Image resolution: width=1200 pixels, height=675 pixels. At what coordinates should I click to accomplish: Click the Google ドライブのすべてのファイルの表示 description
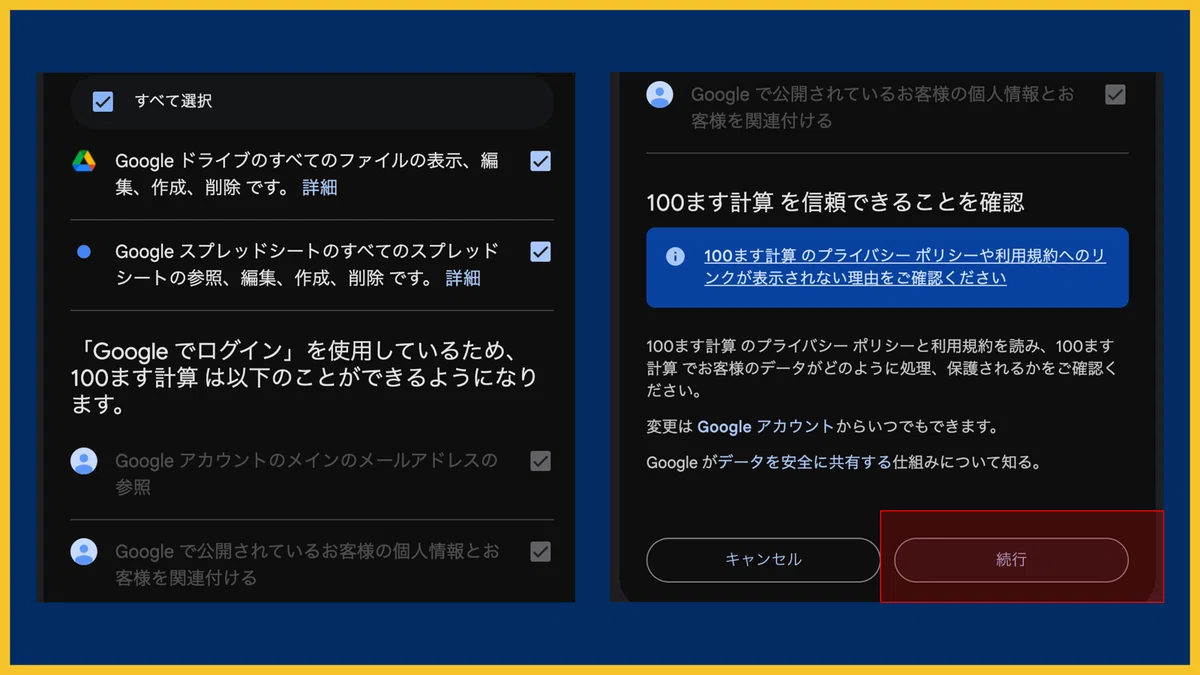click(x=306, y=174)
